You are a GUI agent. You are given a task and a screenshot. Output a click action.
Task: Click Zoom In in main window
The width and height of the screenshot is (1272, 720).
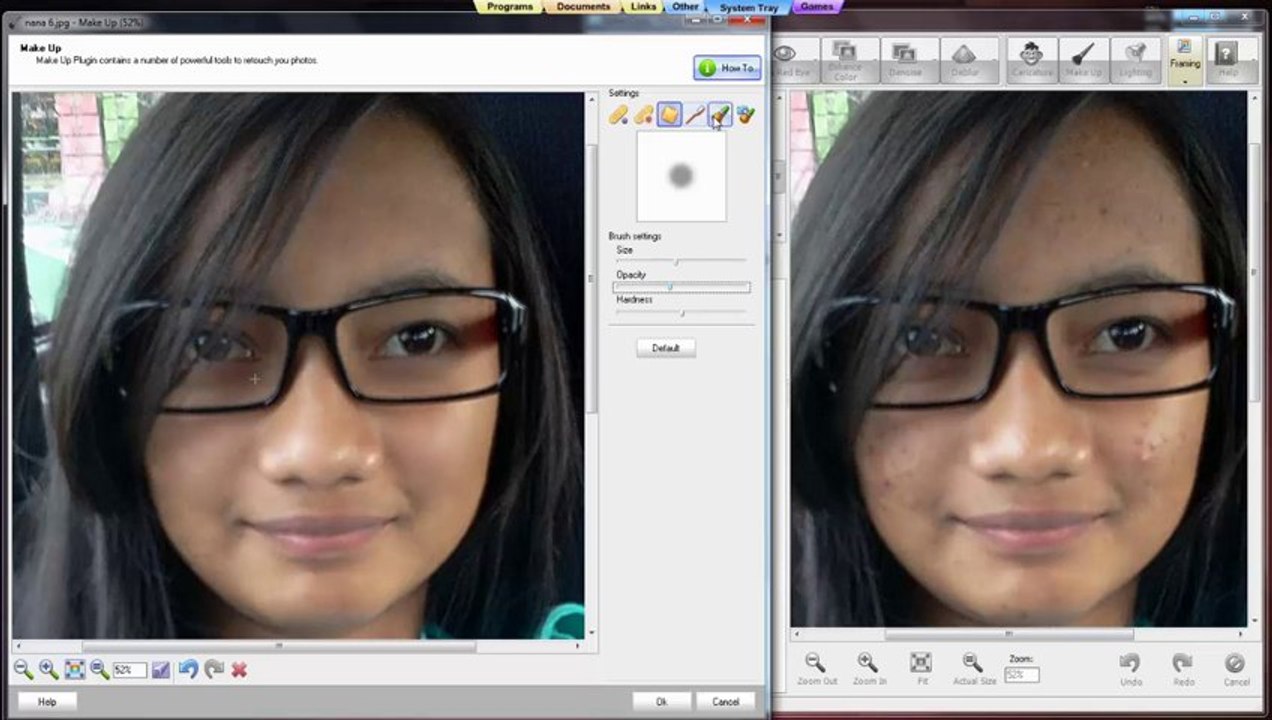[x=868, y=669]
